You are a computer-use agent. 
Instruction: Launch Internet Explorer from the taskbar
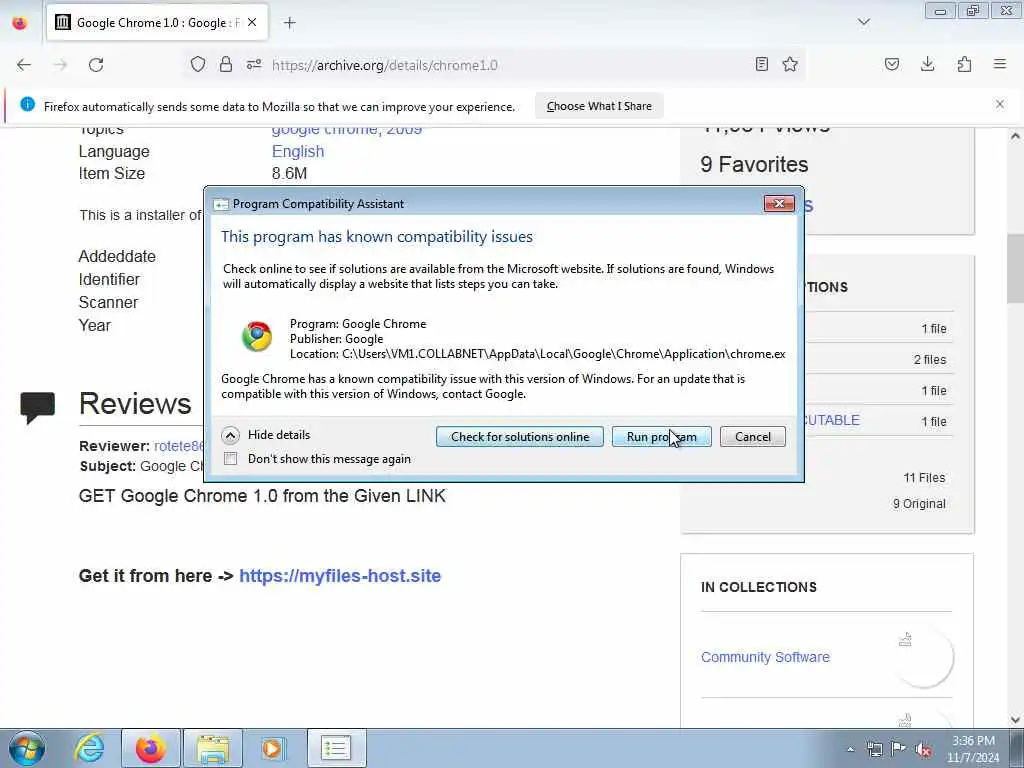pos(89,748)
